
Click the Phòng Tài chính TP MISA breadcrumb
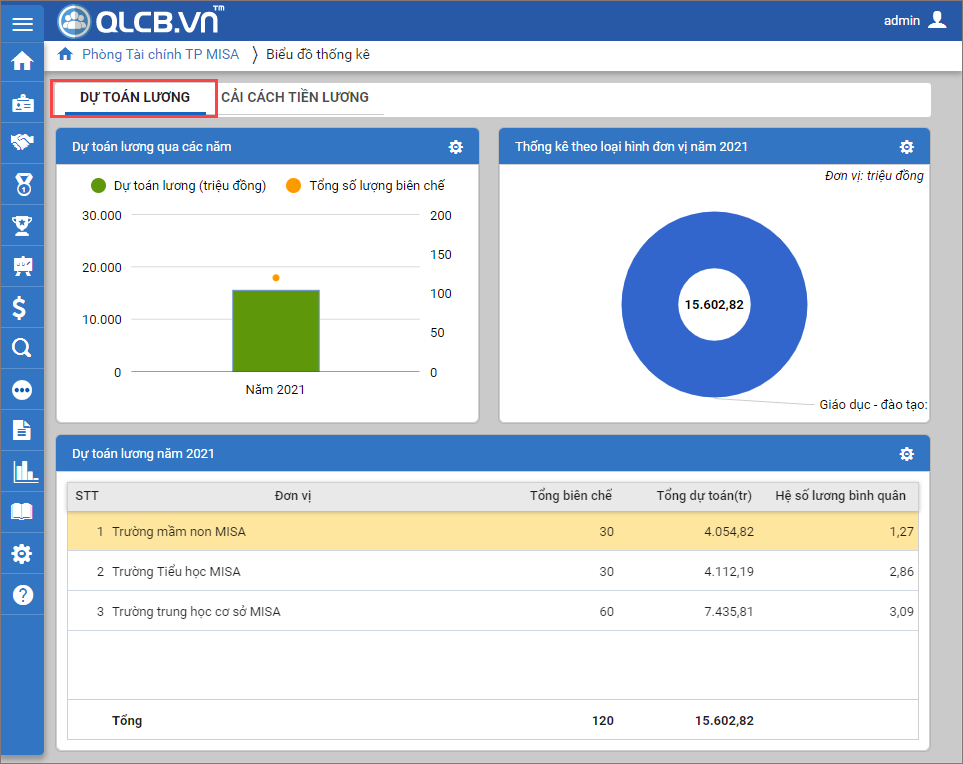(x=160, y=54)
